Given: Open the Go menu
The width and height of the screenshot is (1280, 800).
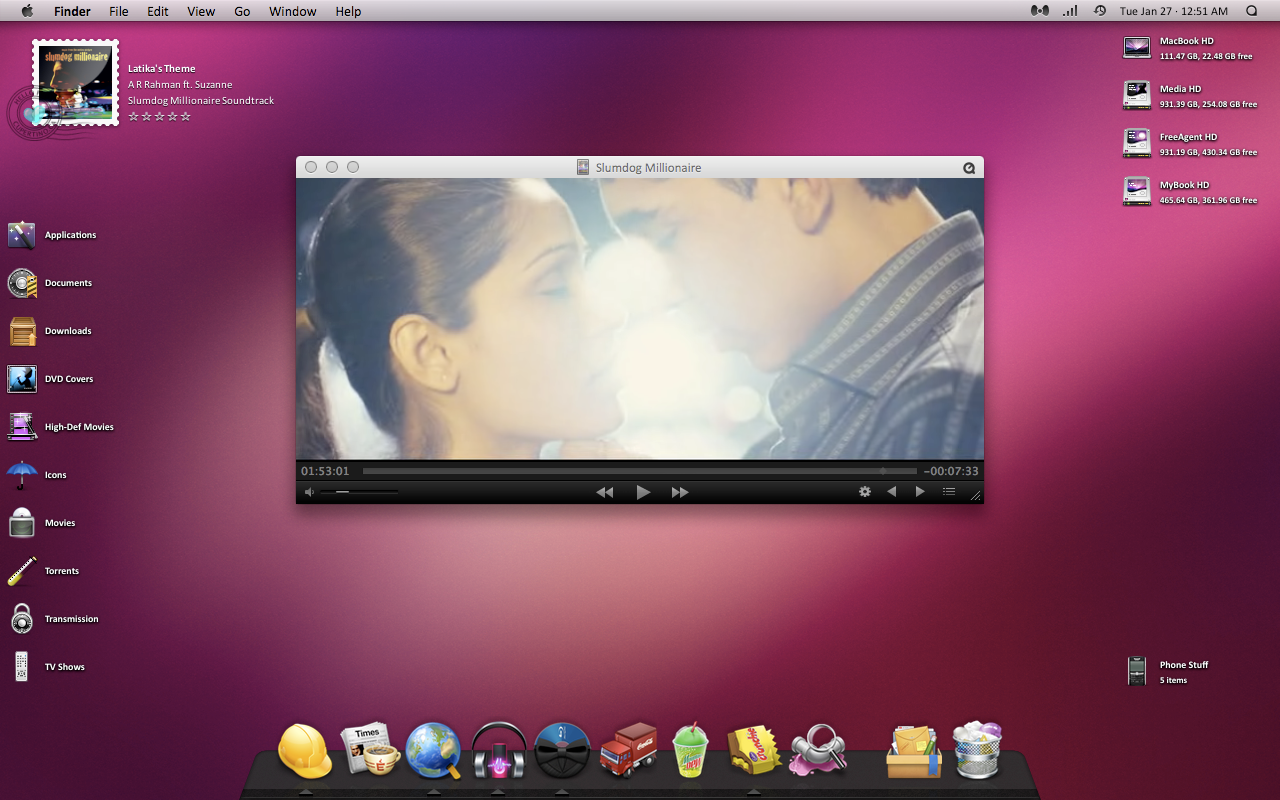Looking at the screenshot, I should [242, 11].
